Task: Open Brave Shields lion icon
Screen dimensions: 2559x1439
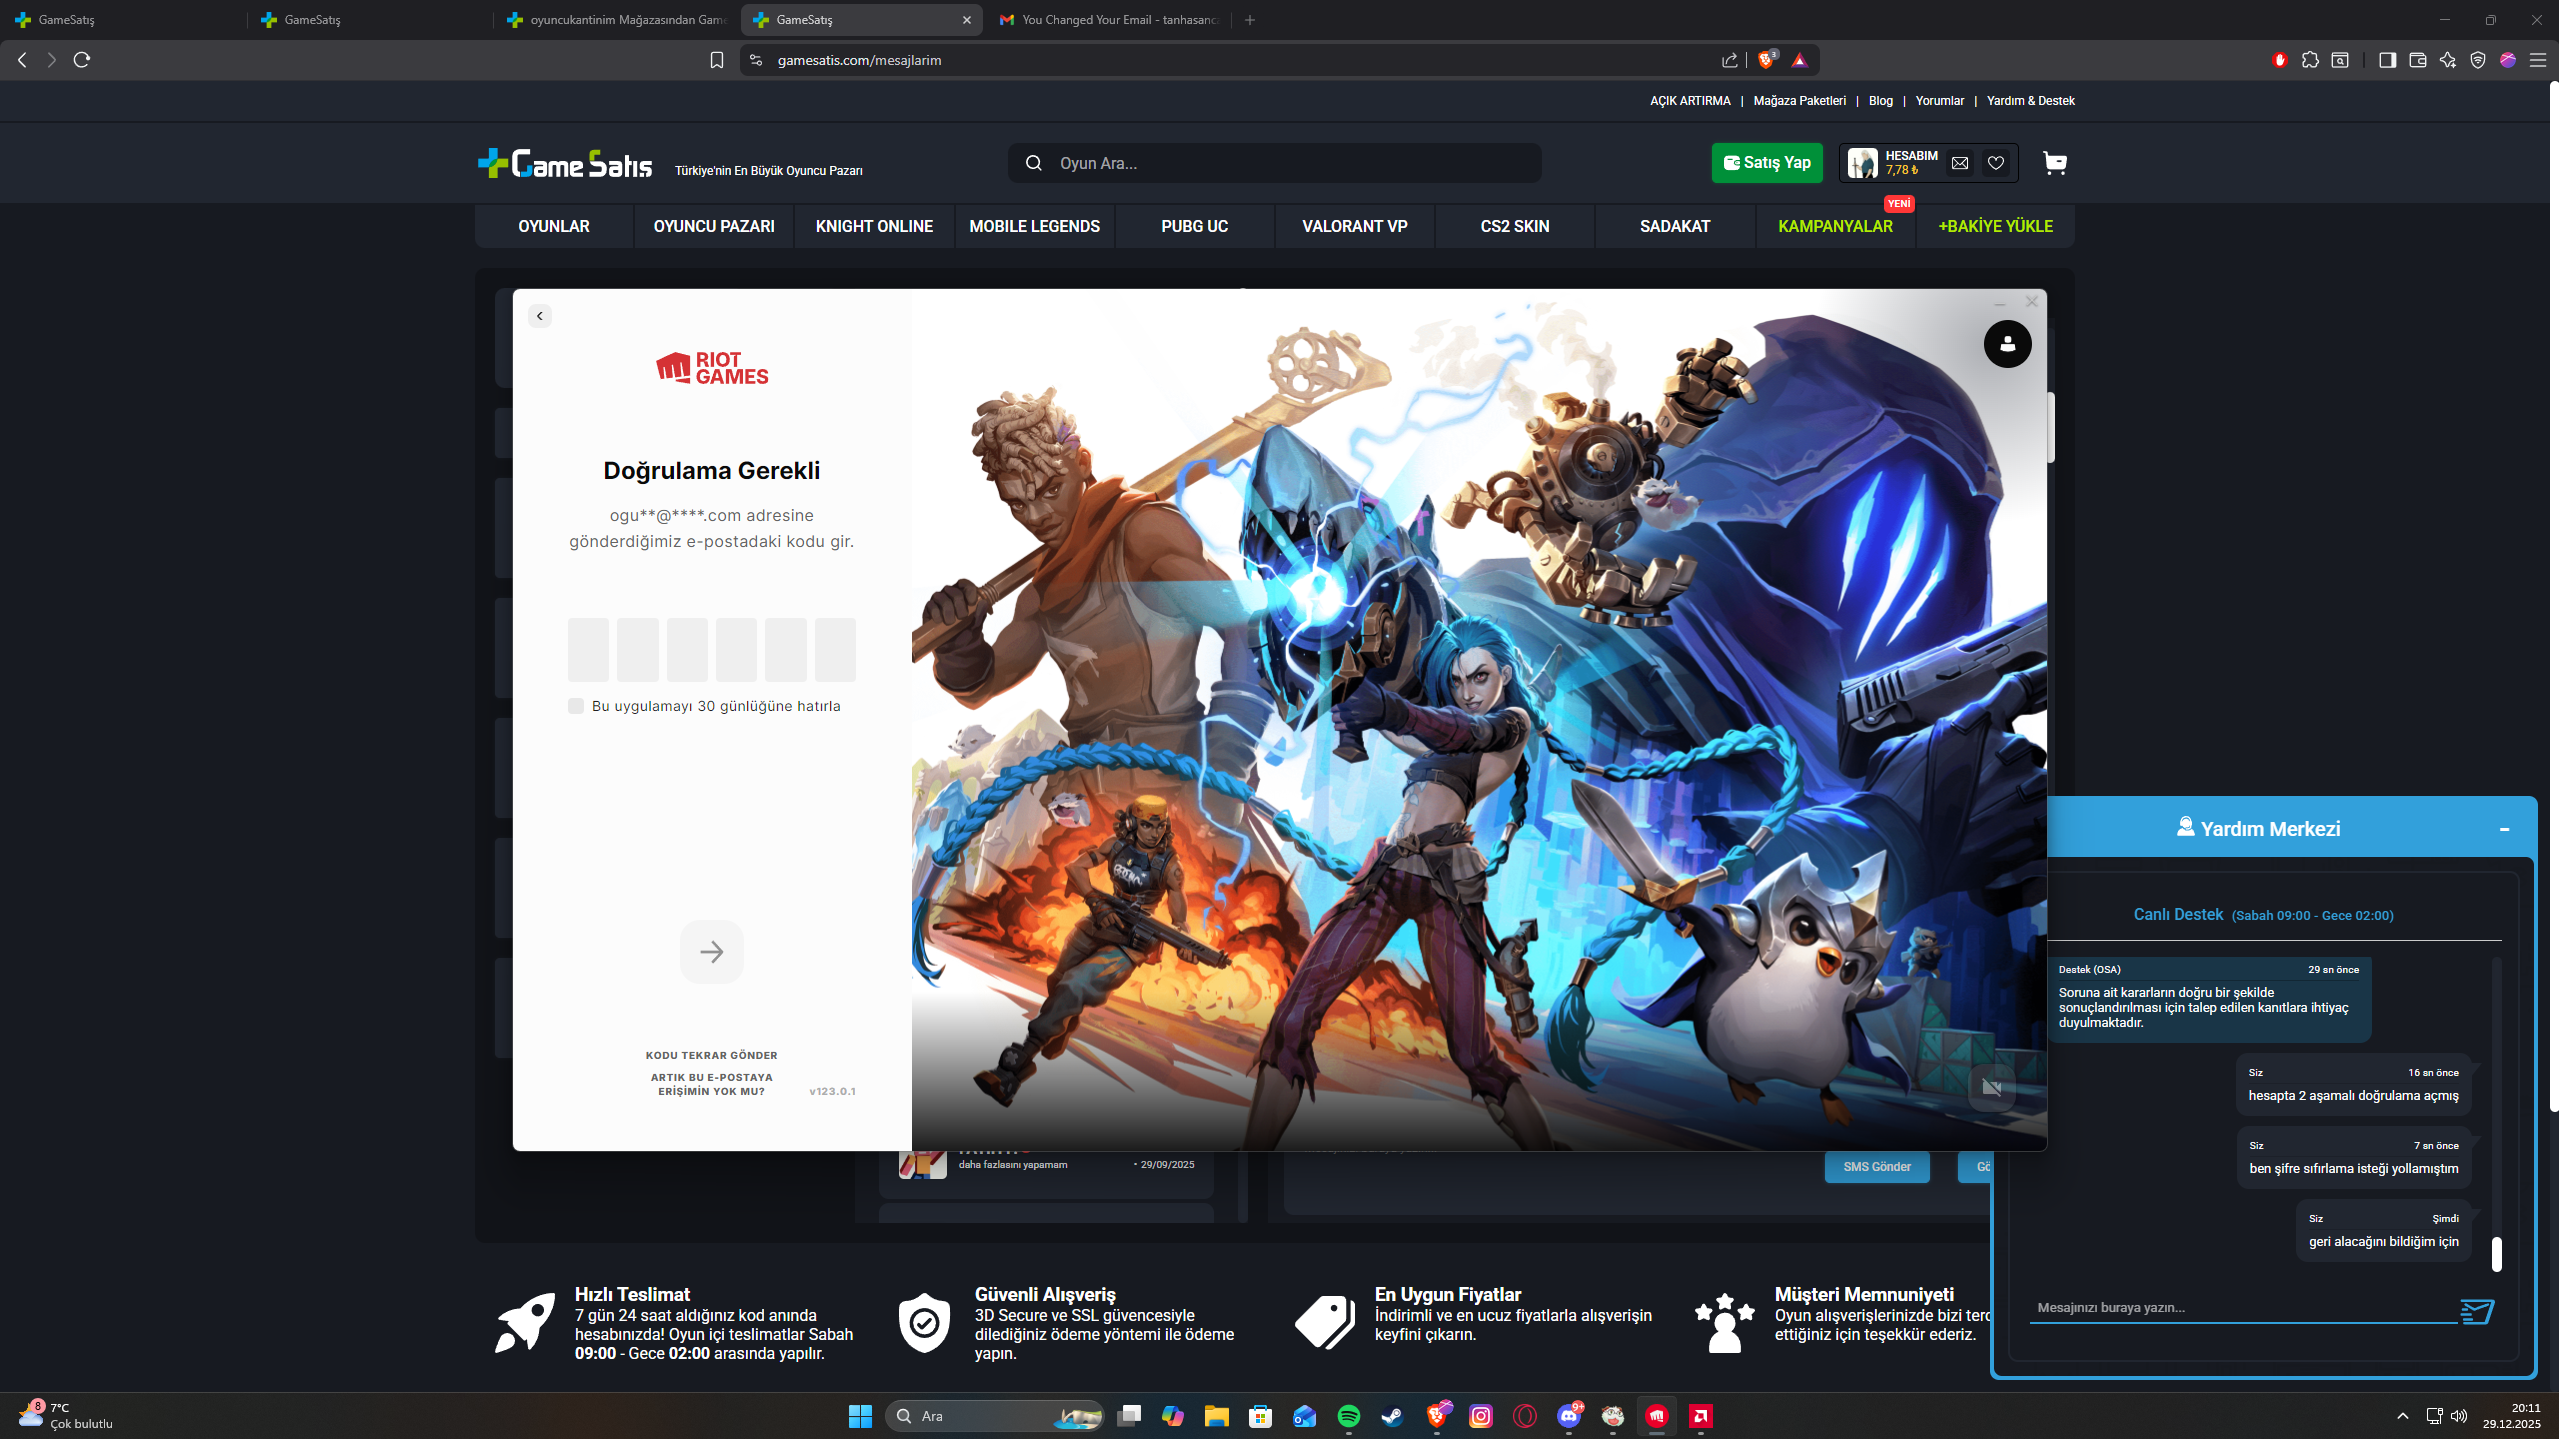Action: [1767, 60]
